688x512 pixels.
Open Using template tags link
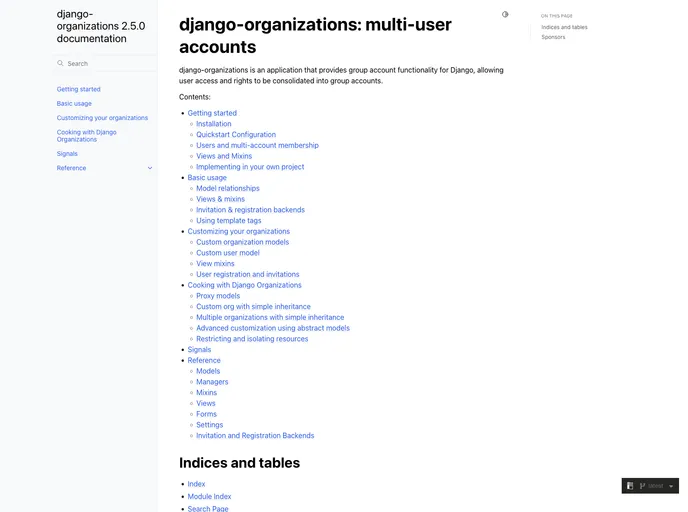229,220
